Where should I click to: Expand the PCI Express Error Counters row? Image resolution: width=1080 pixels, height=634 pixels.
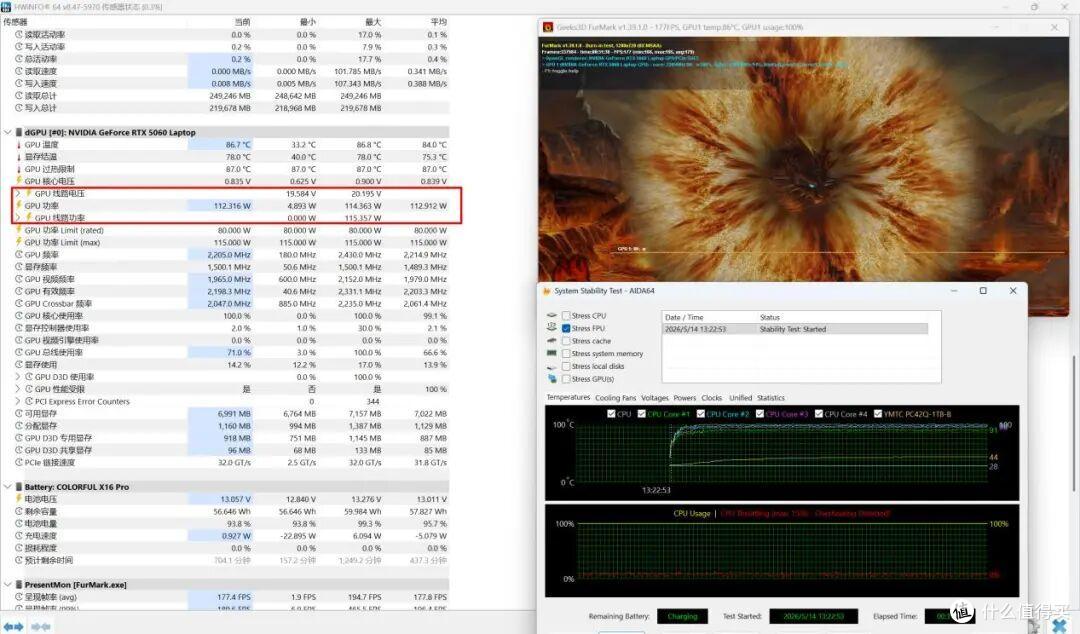click(18, 401)
